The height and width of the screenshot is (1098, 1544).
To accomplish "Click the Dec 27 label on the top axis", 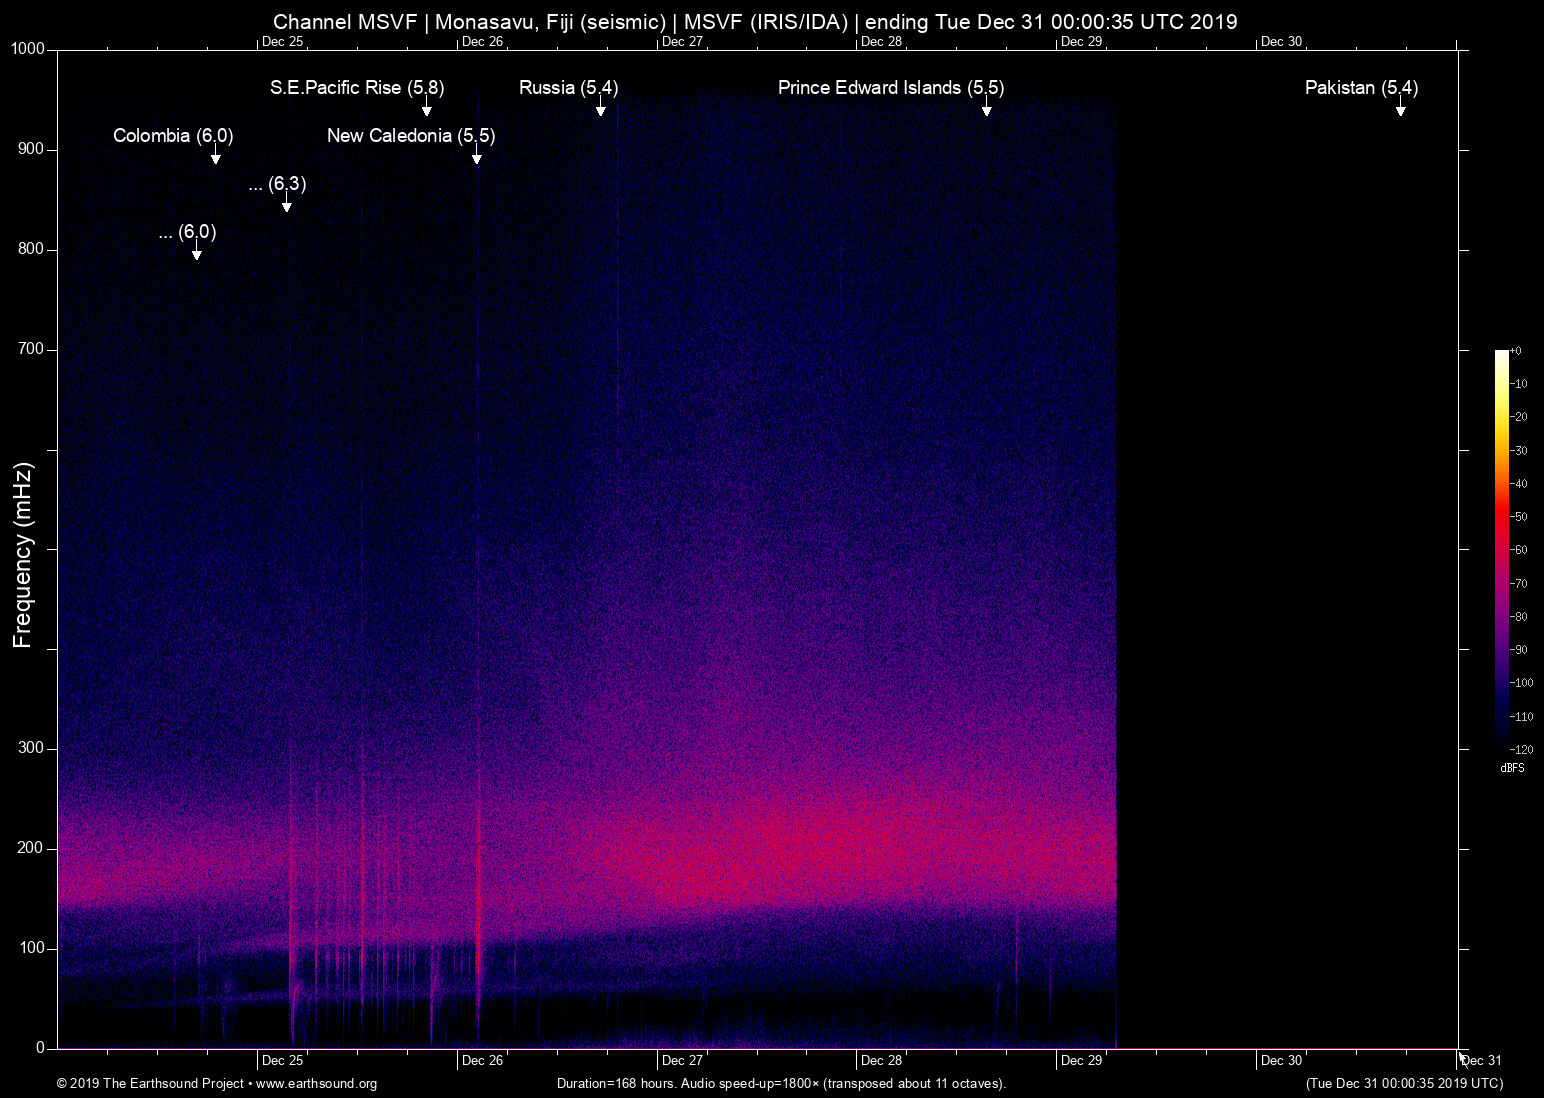I will point(682,42).
